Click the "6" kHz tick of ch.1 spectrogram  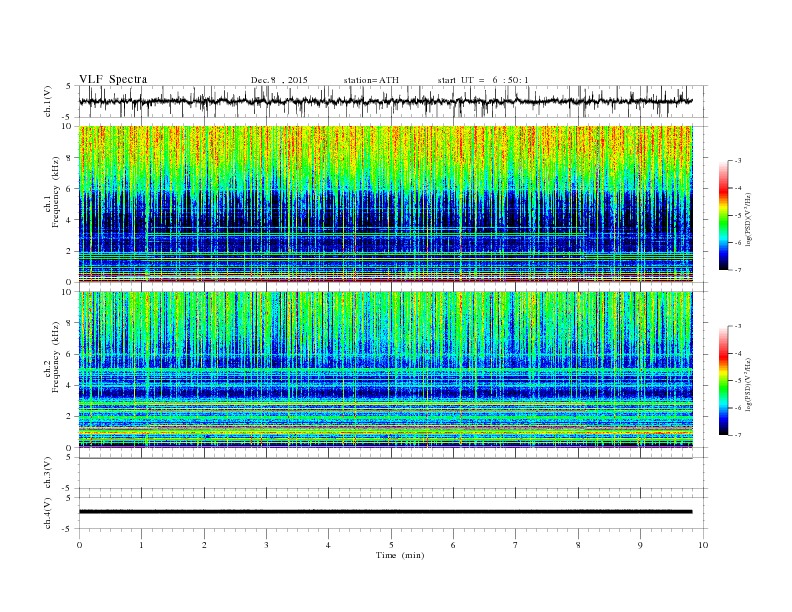69,189
